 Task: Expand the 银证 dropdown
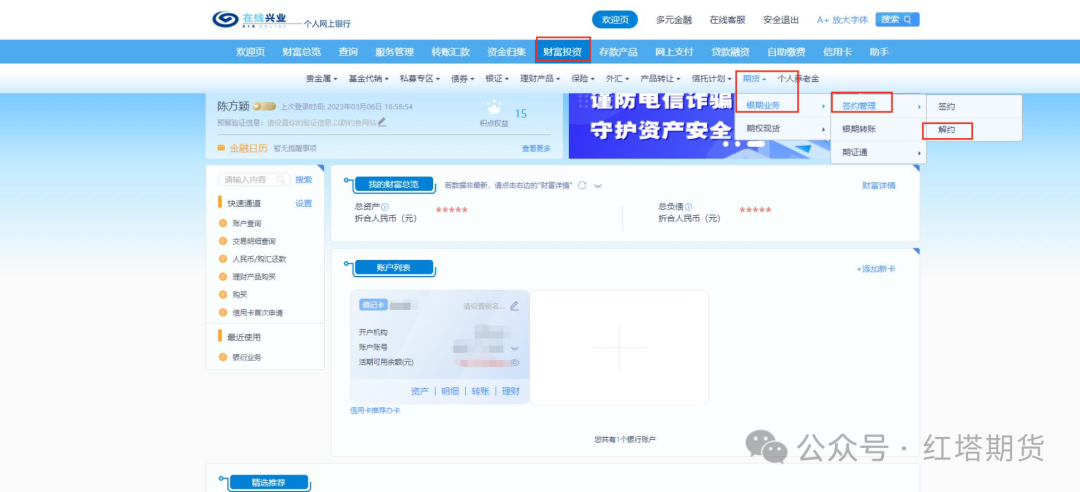(497, 79)
